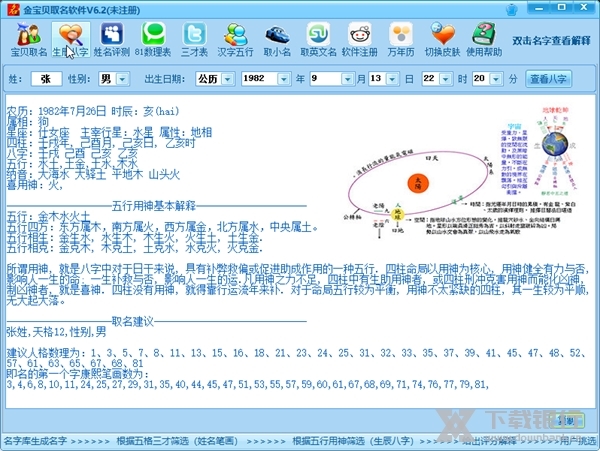Screen dimensions: 600x451
Task: Open the 汉字五行 character elements tool
Action: [x=235, y=38]
